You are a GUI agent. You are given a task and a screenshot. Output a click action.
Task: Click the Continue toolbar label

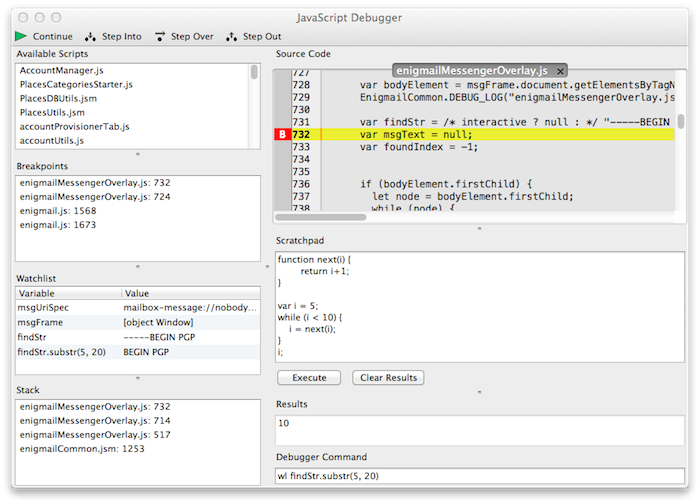coord(53,37)
